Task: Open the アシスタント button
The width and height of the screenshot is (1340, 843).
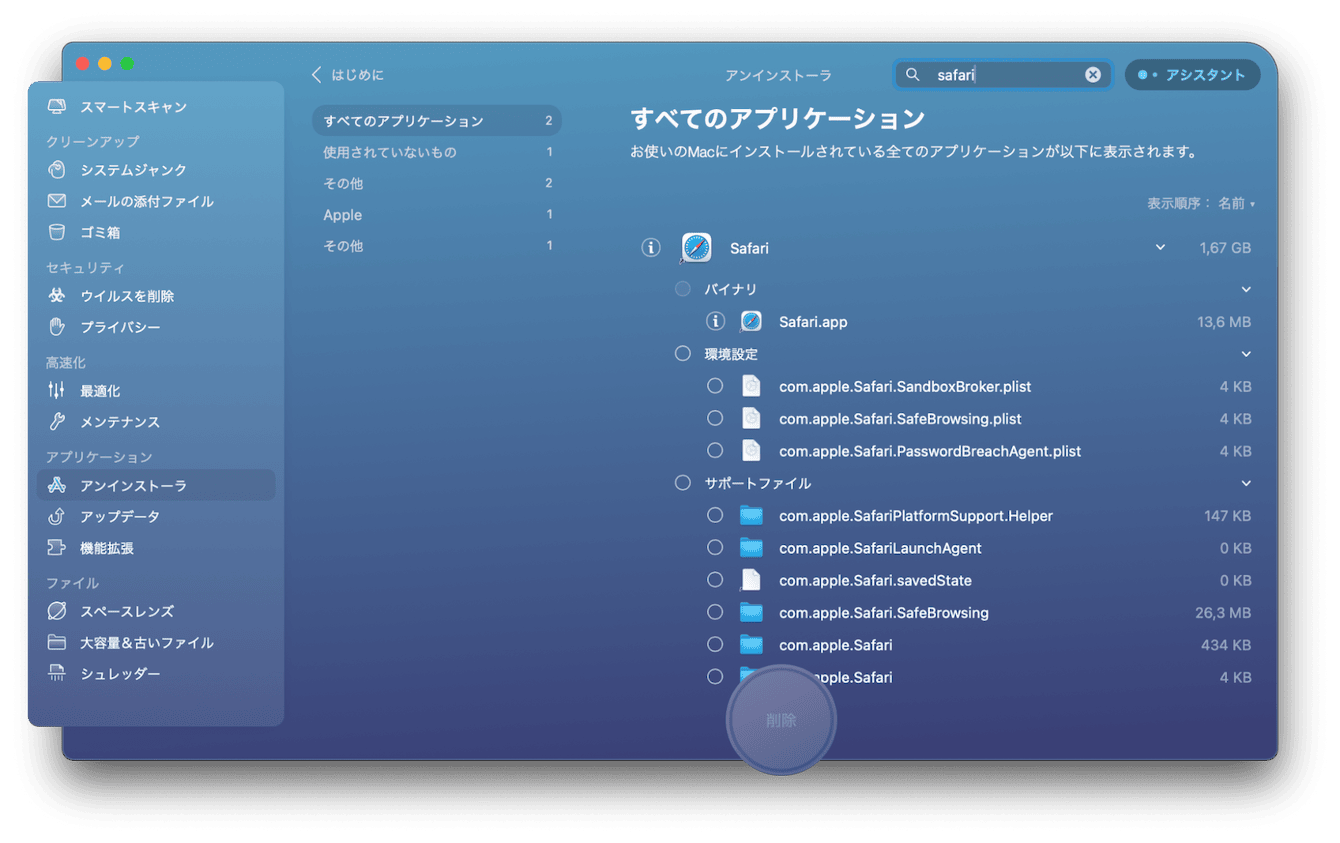Action: click(x=1192, y=75)
